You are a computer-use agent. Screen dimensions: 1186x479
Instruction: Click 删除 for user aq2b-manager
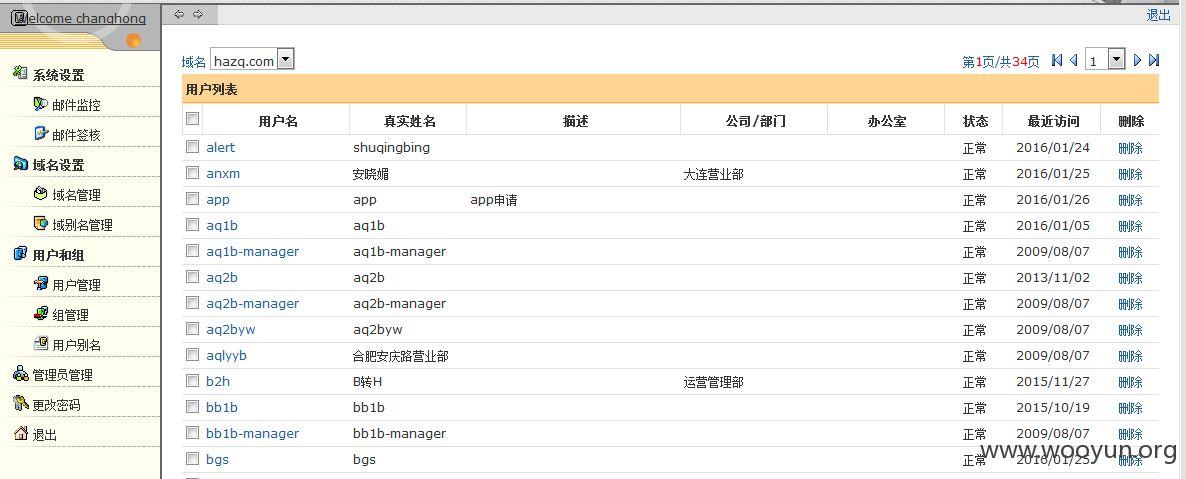(x=1130, y=303)
